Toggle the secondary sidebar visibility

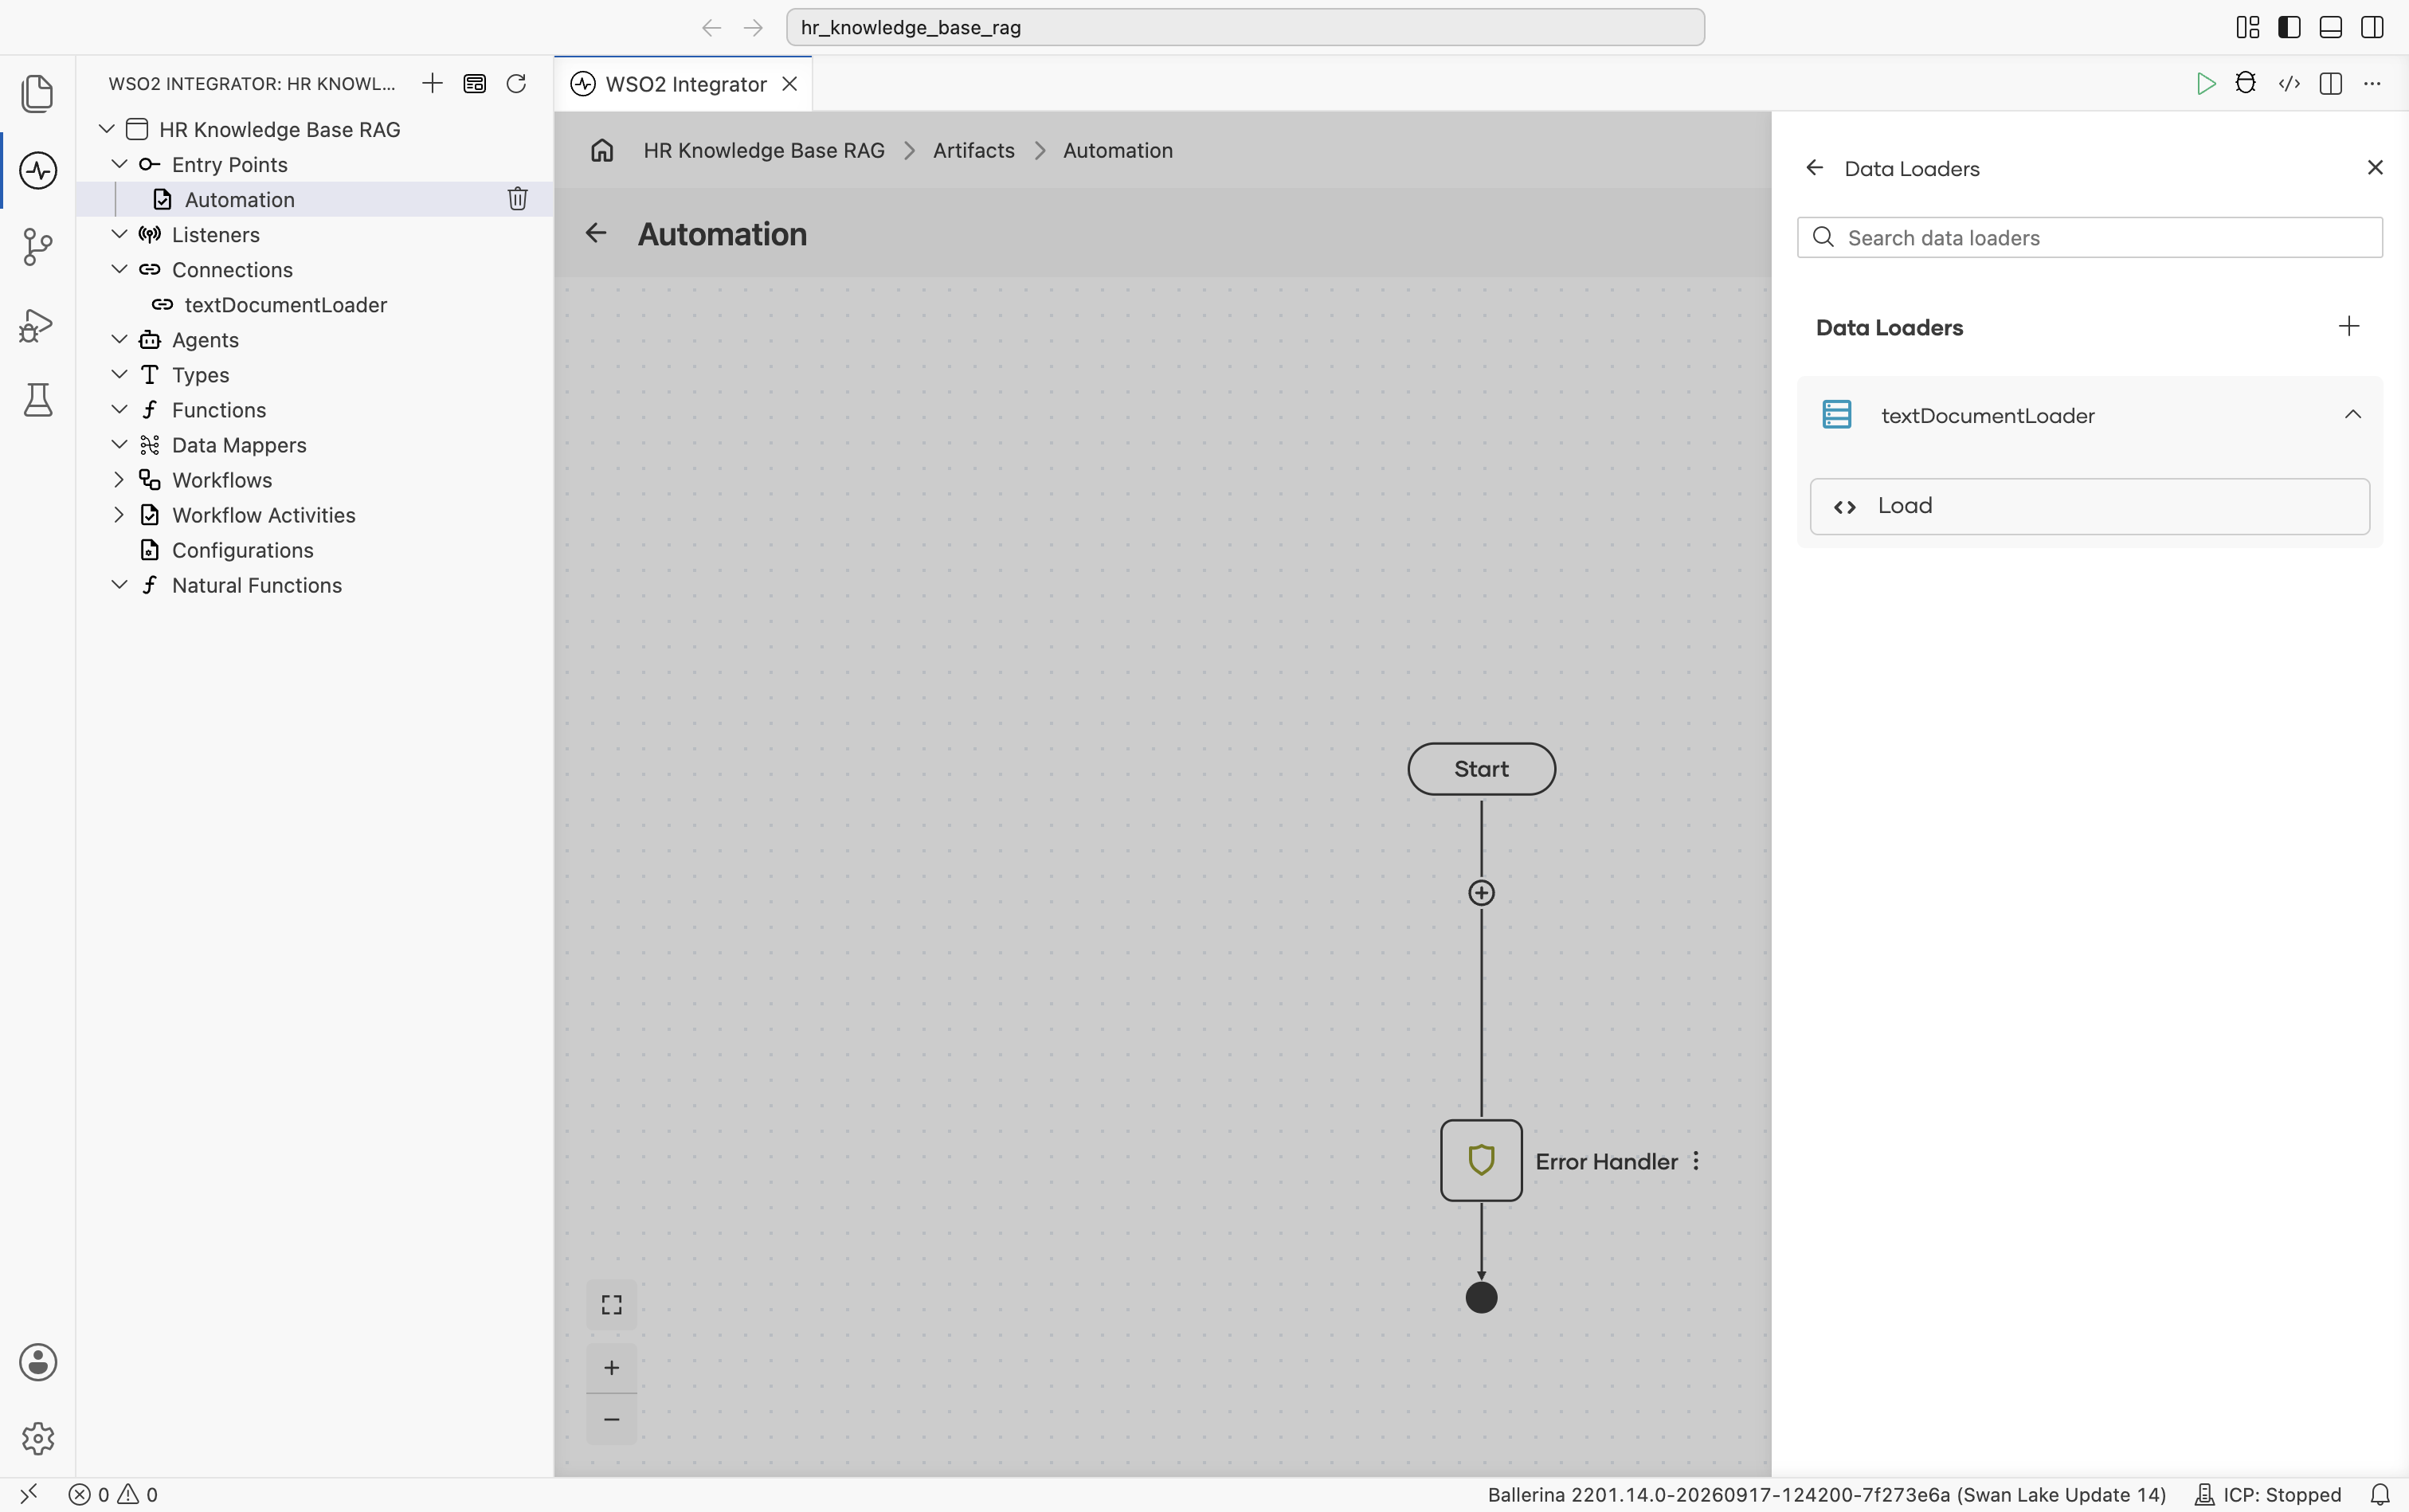(x=2371, y=27)
